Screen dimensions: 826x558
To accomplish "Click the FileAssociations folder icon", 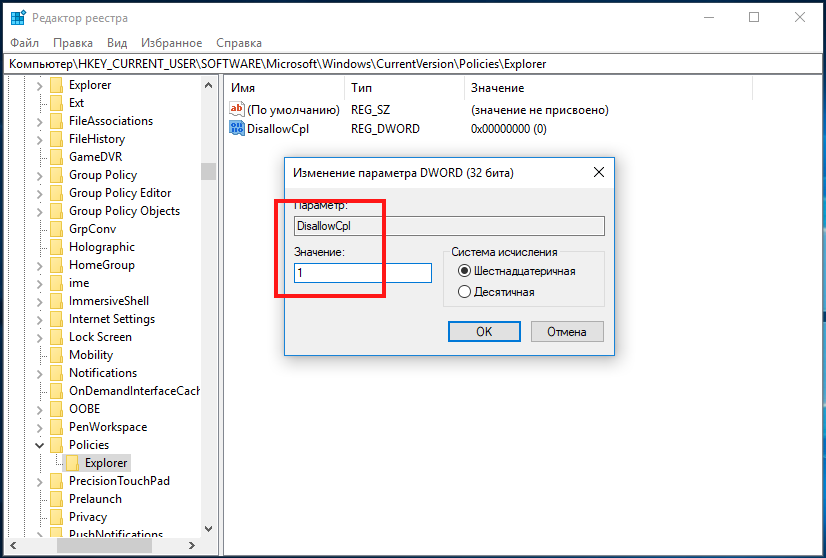I will (56, 121).
